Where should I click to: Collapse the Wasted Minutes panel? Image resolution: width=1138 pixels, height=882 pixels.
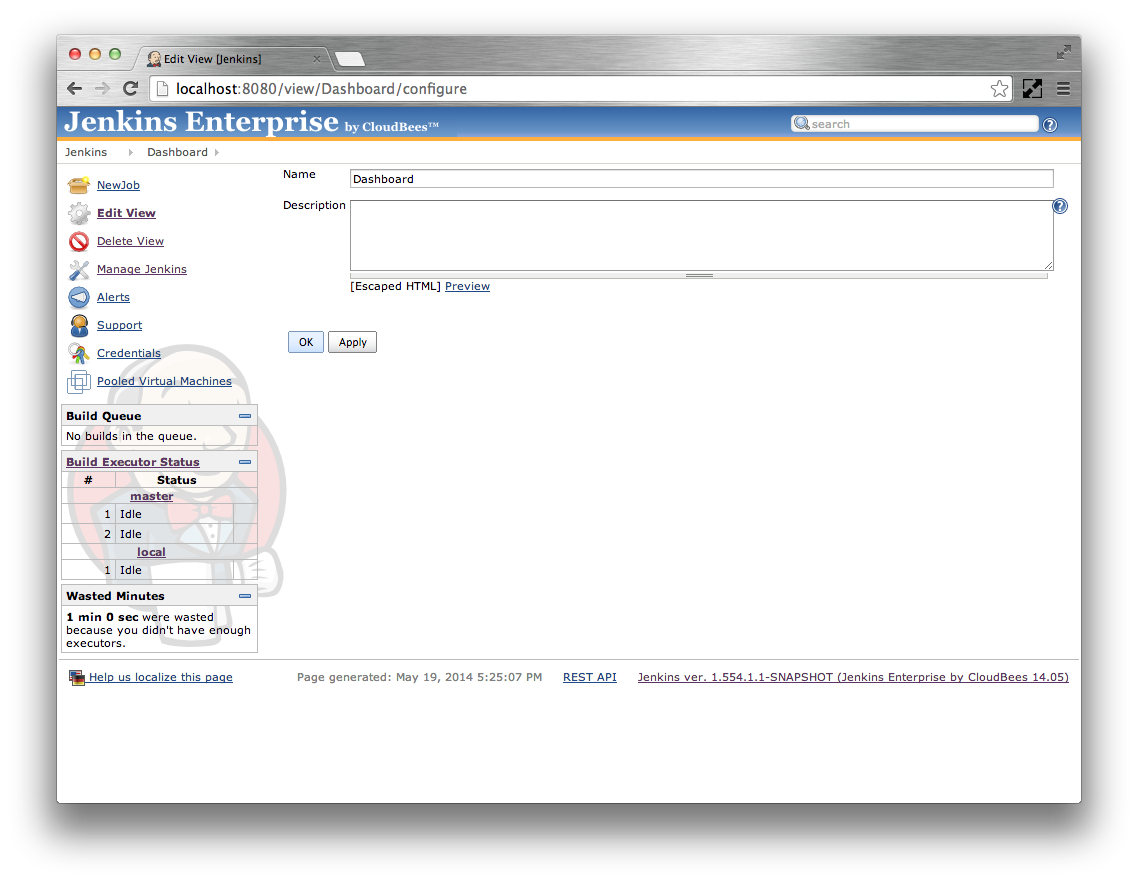pyautogui.click(x=245, y=596)
